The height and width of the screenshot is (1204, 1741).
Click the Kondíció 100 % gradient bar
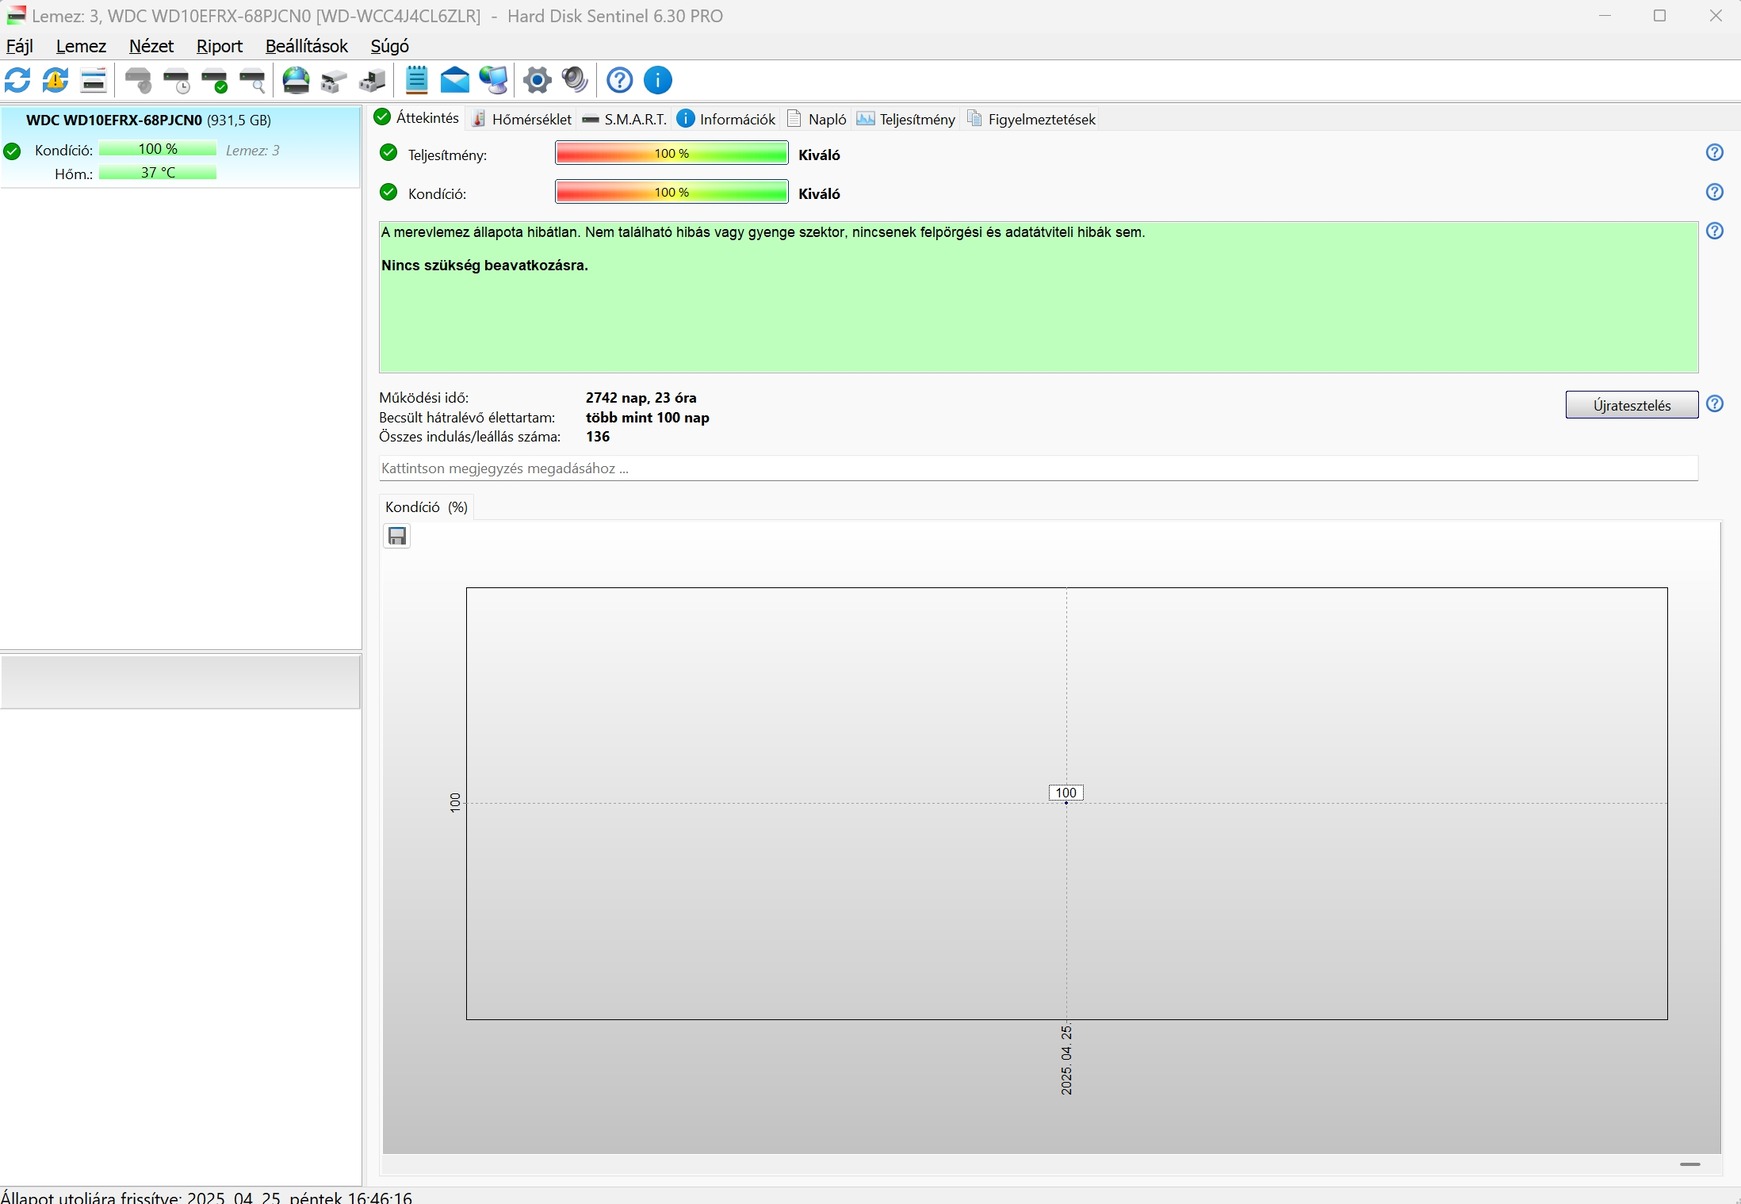pyautogui.click(x=672, y=192)
